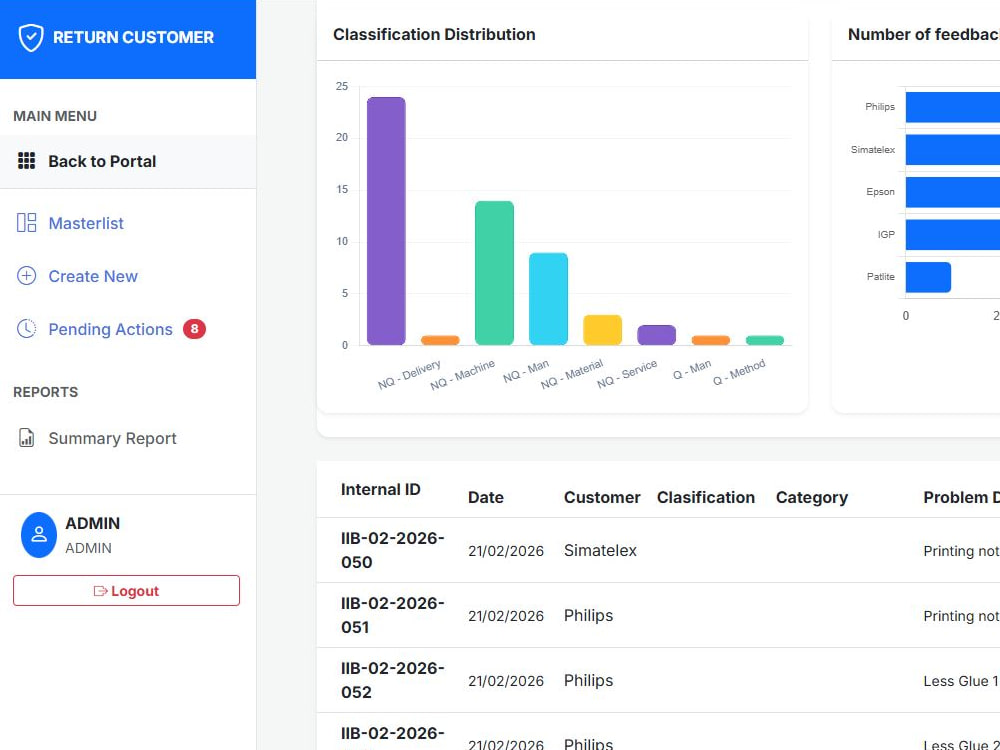Open the Back to Portal menu item
Image resolution: width=1000 pixels, height=750 pixels.
(x=128, y=161)
